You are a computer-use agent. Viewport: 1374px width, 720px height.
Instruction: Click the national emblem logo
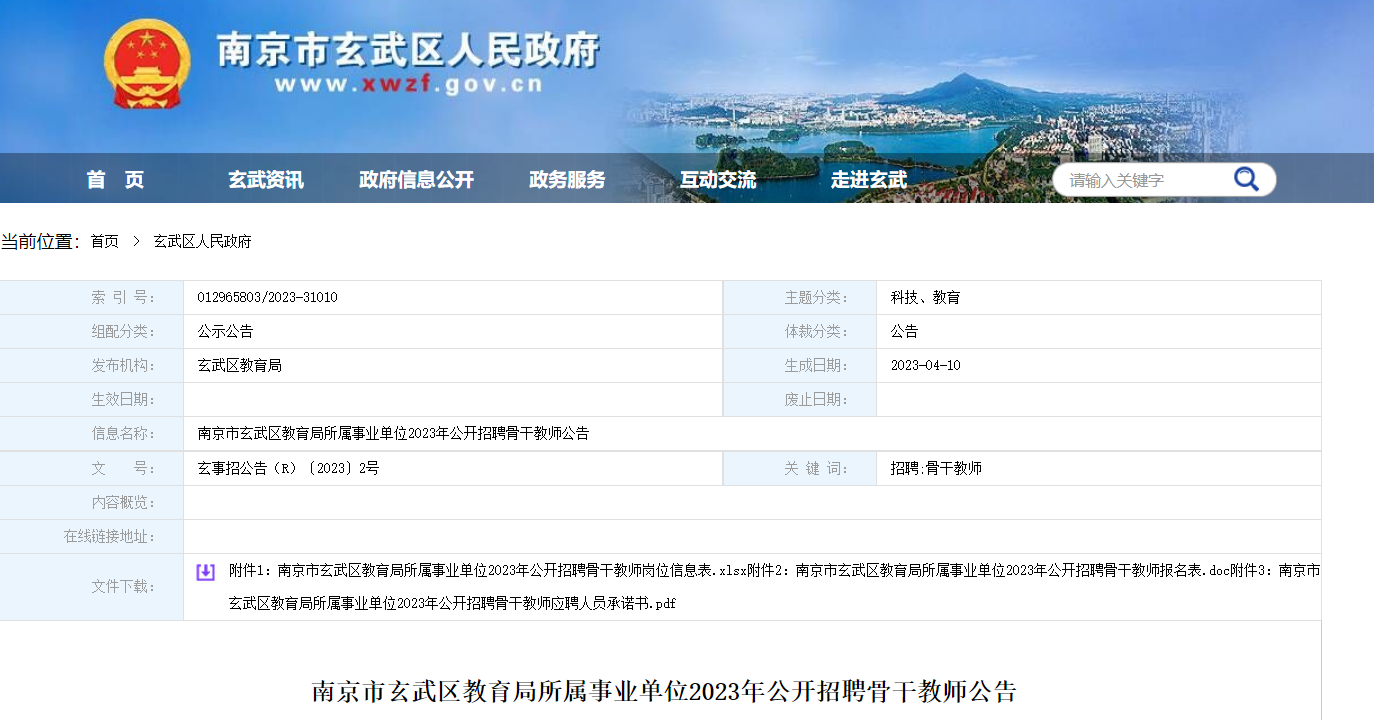click(146, 64)
